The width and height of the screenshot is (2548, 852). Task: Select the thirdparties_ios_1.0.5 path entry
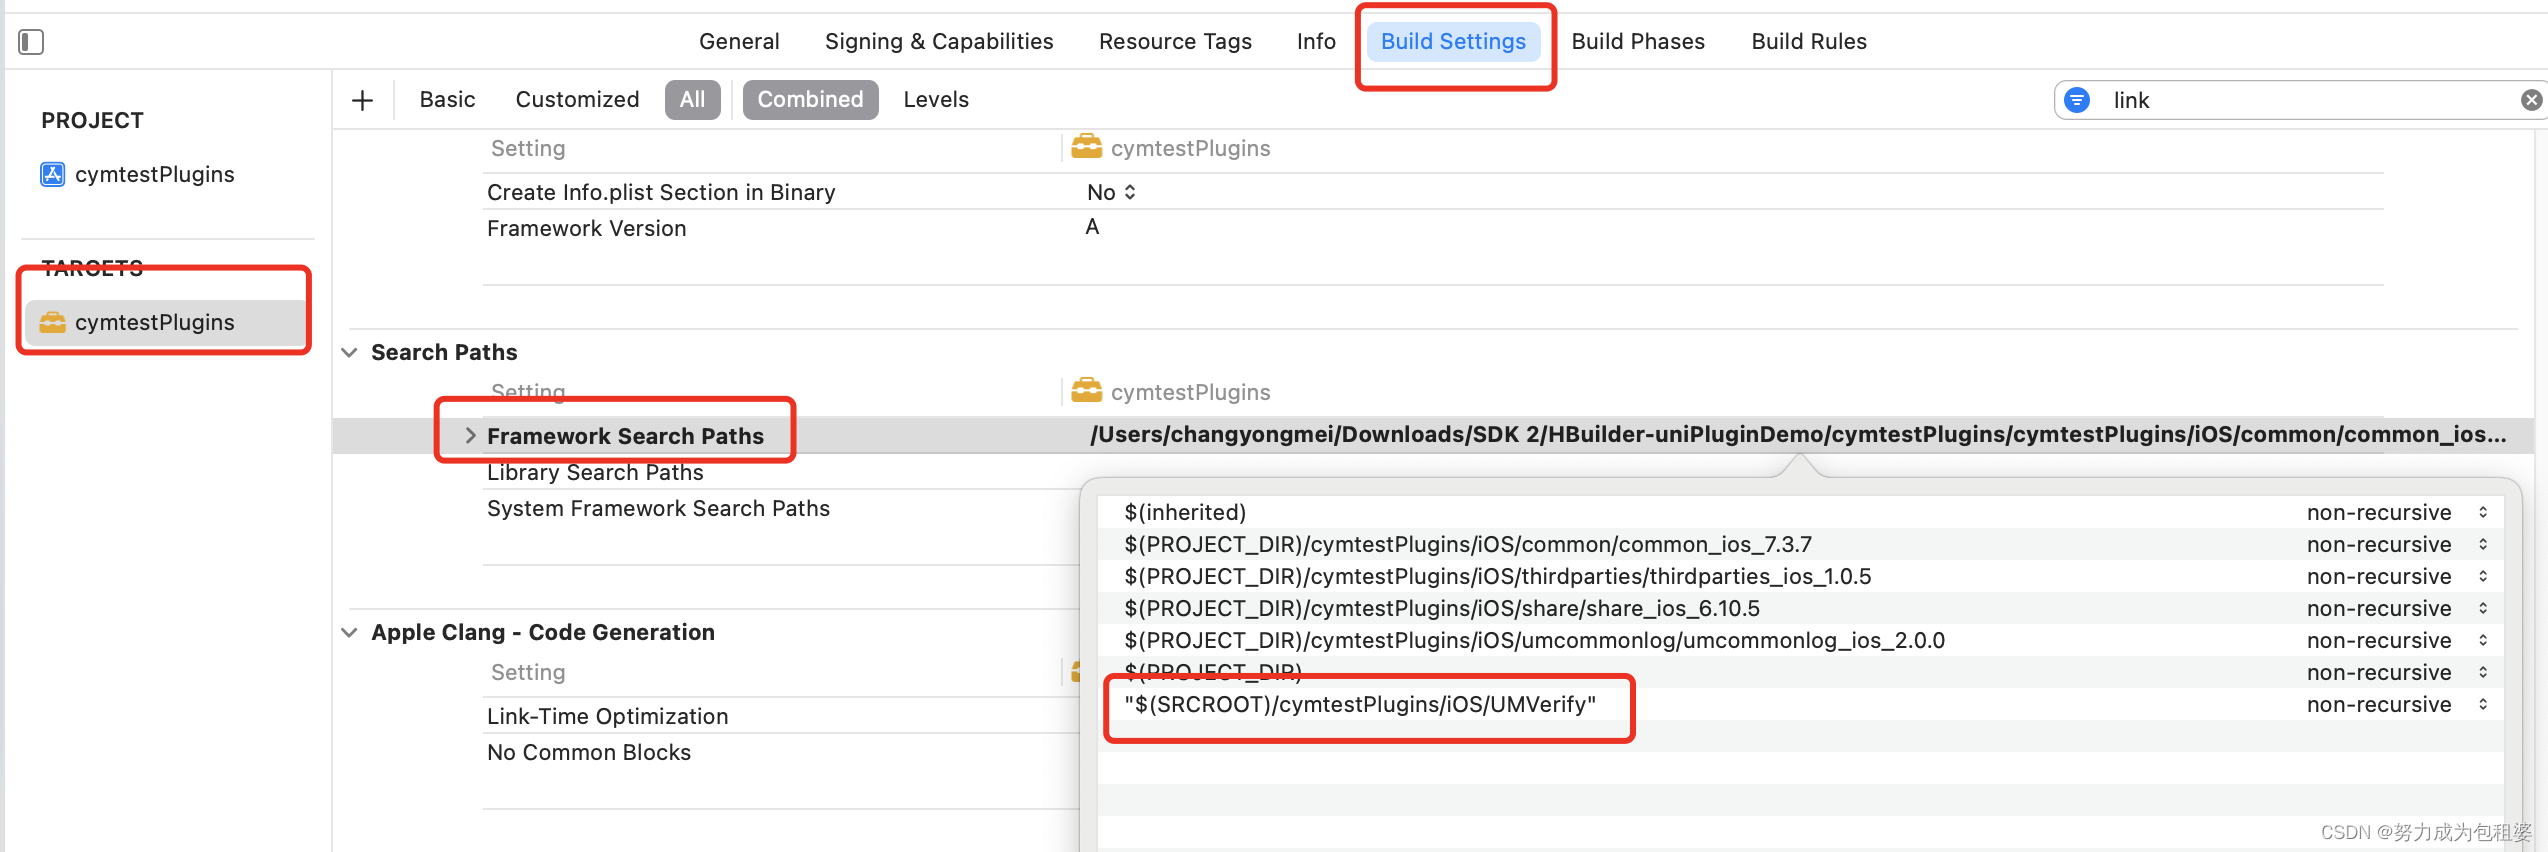(1498, 576)
